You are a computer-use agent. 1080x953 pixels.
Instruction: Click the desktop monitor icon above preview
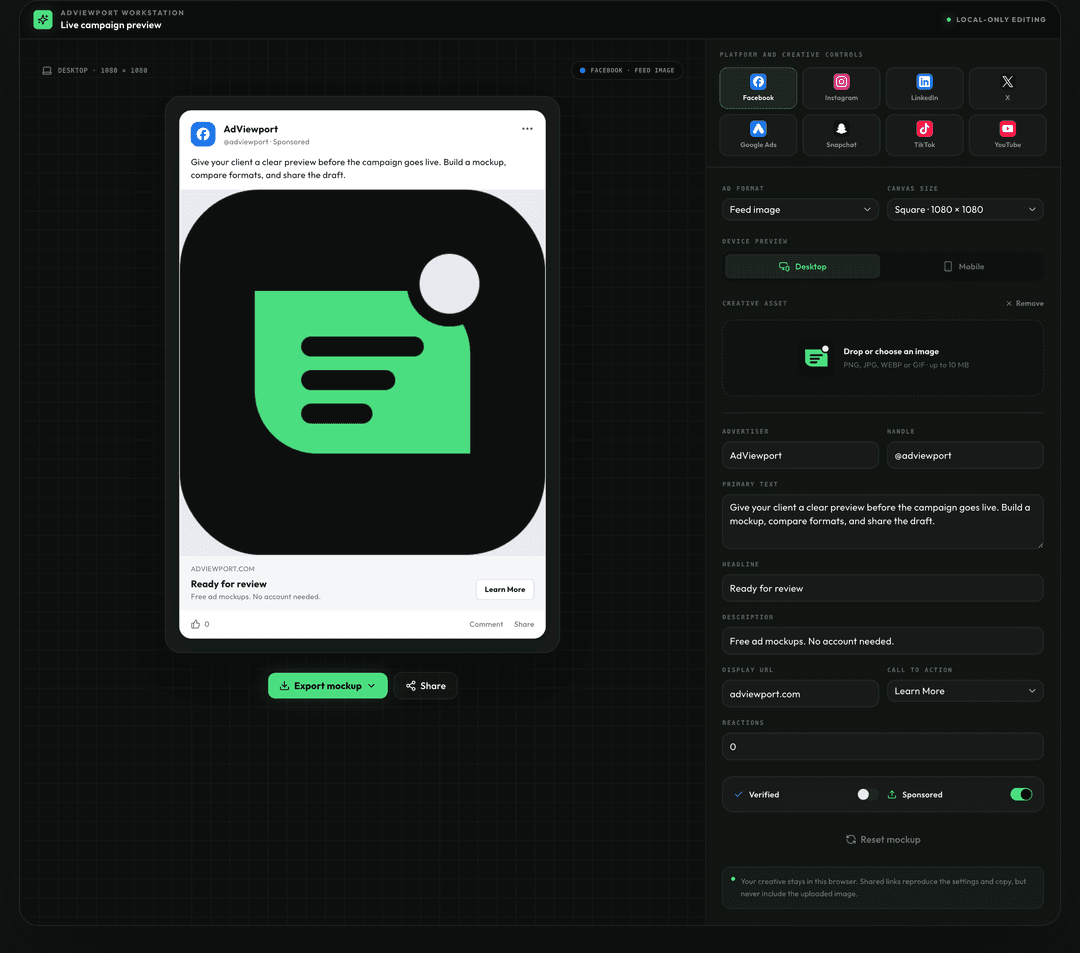(47, 70)
